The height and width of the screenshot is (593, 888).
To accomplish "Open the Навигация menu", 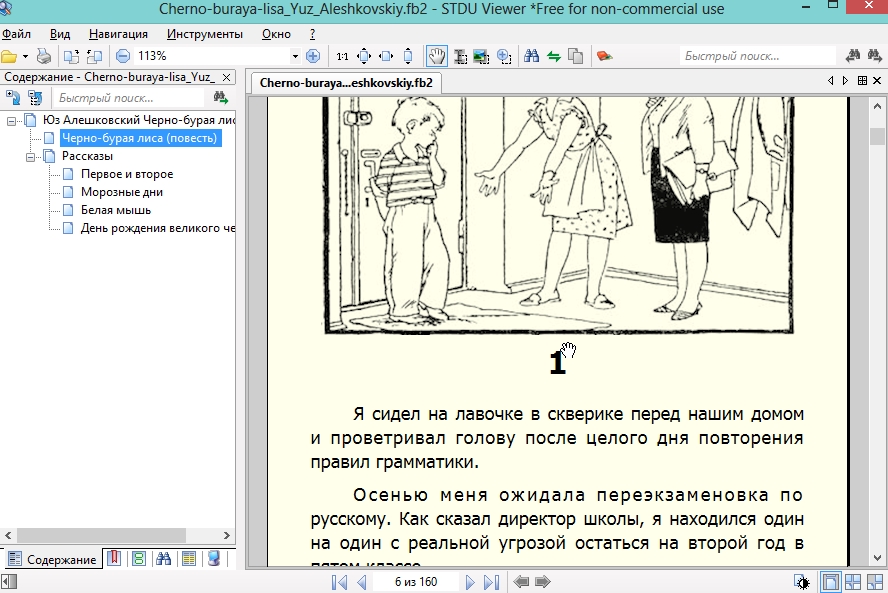I will tap(118, 33).
